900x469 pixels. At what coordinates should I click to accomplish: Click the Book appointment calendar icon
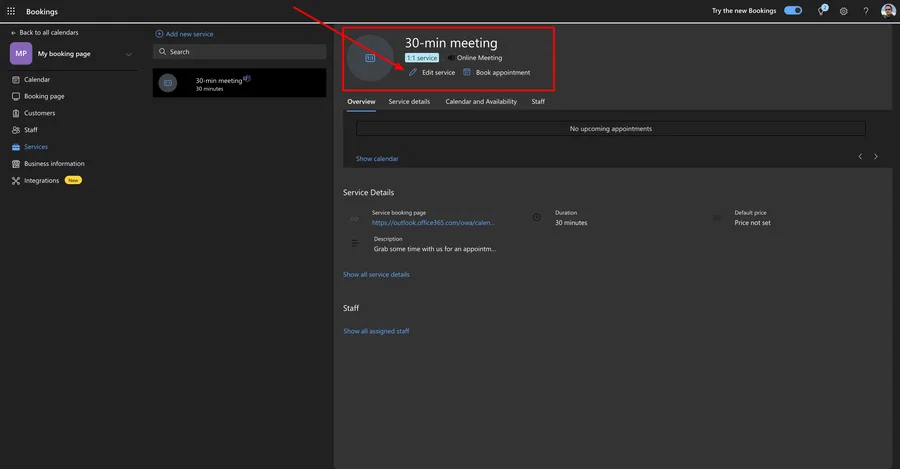coord(467,72)
